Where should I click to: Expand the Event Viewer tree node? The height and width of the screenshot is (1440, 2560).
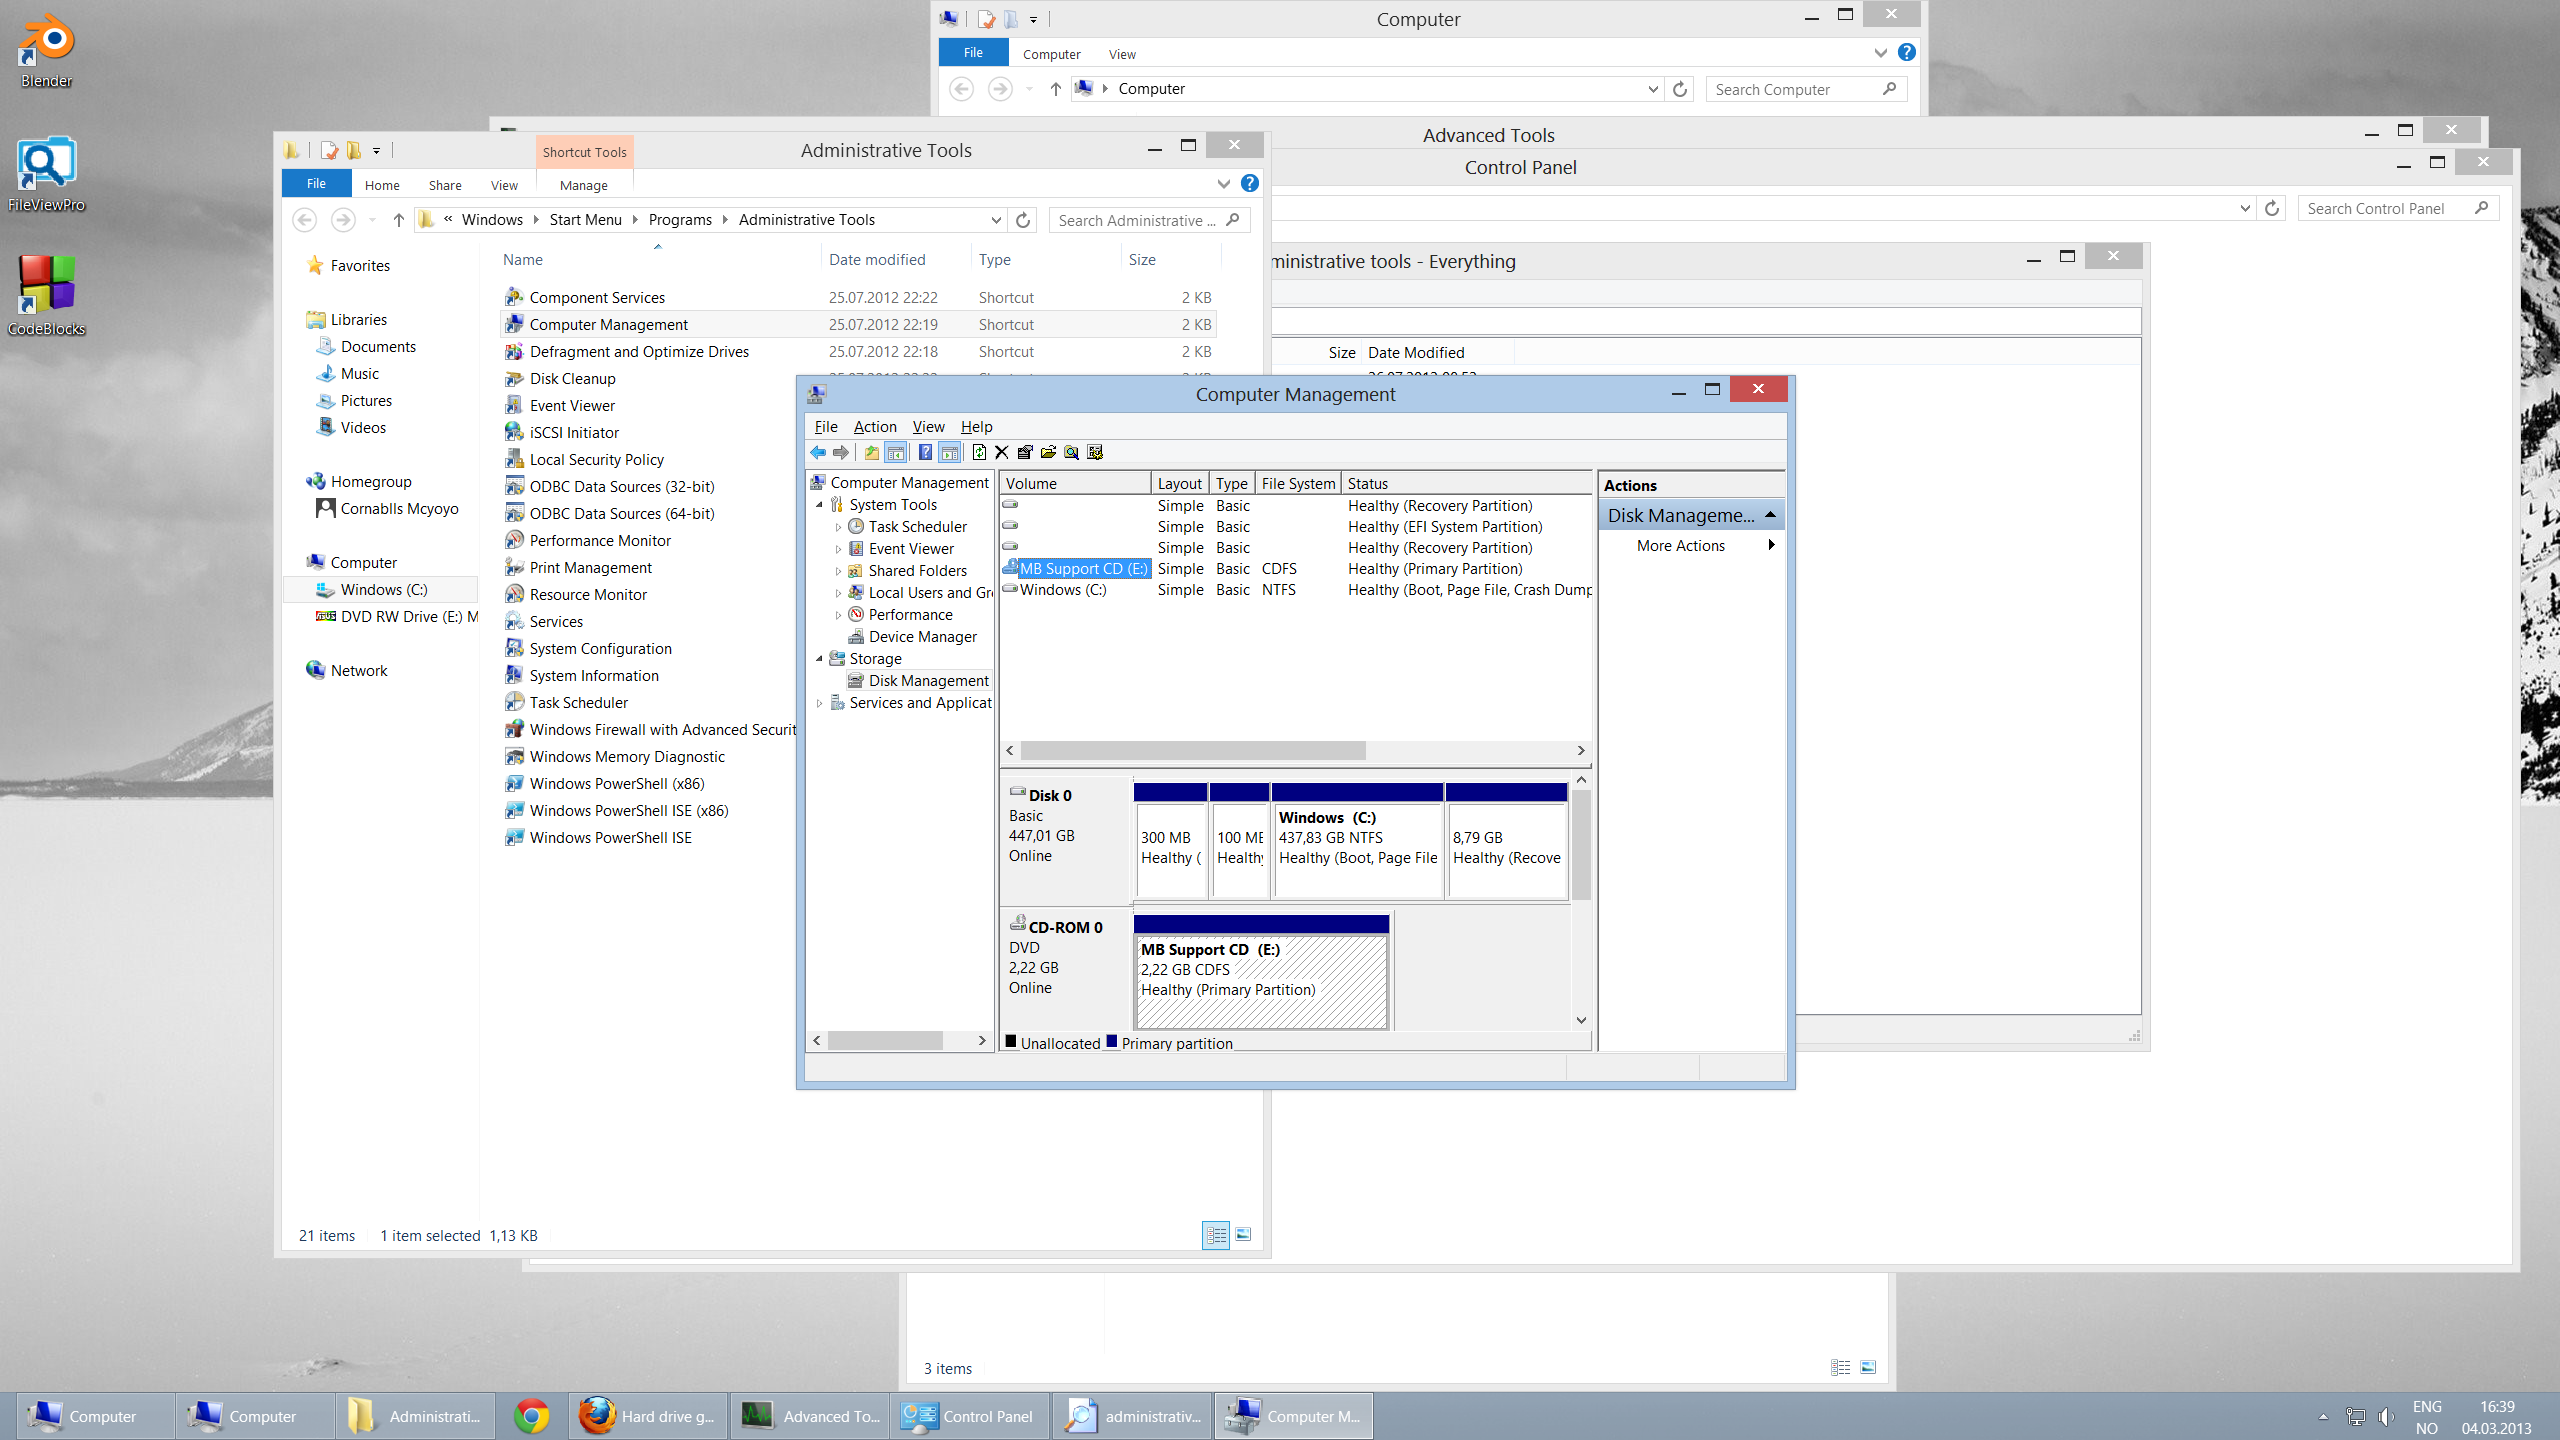coord(838,549)
